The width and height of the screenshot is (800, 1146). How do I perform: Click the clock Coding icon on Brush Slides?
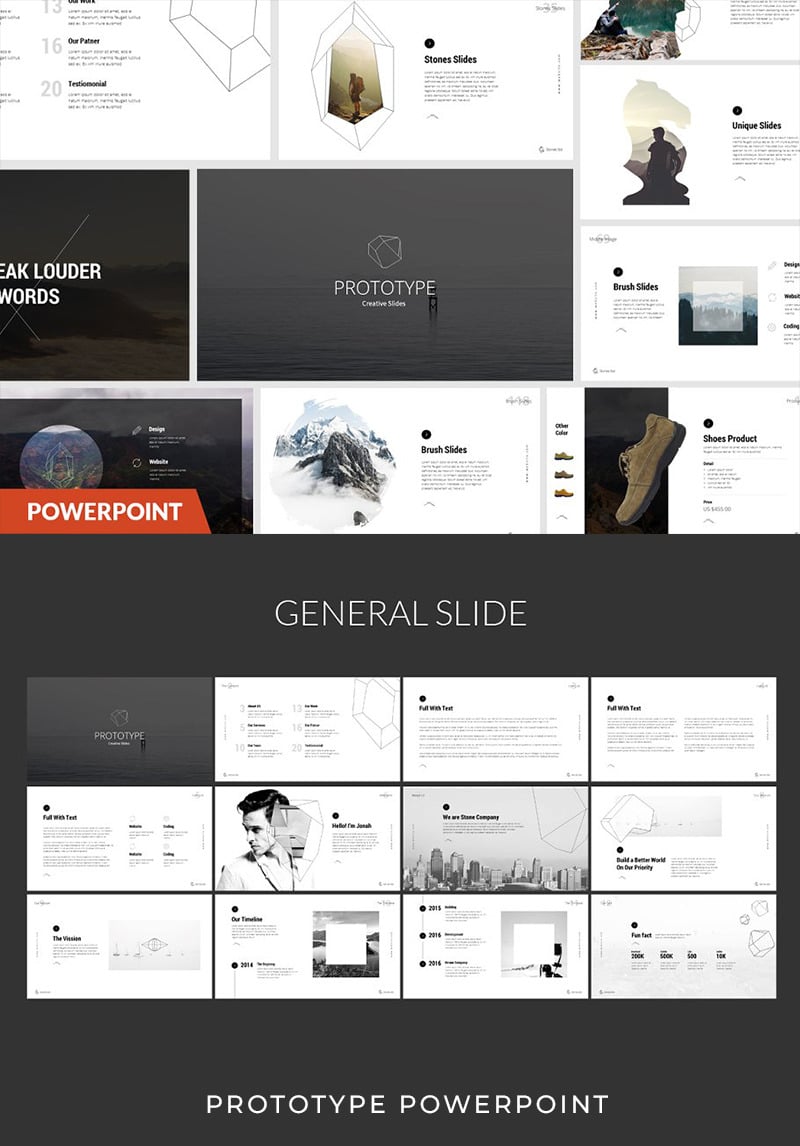pos(771,327)
